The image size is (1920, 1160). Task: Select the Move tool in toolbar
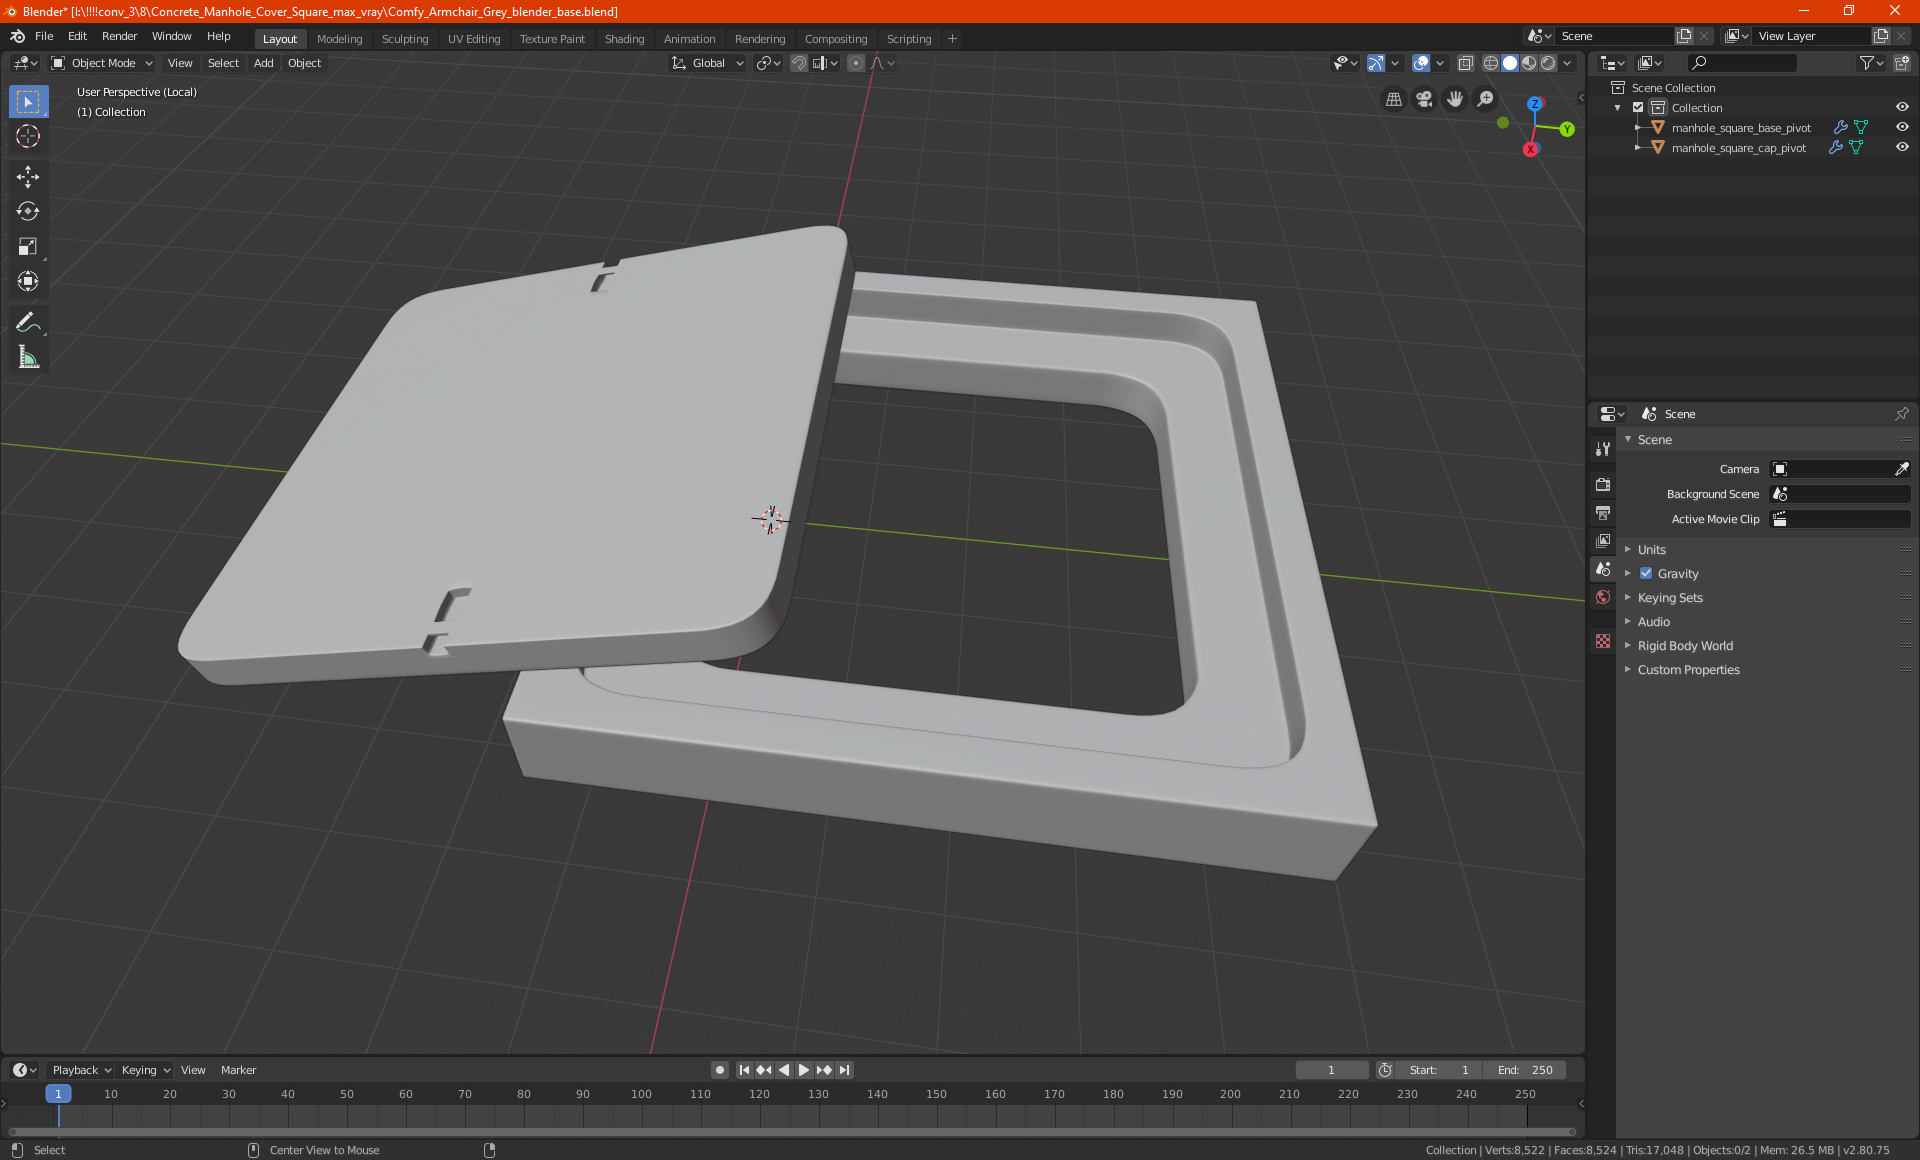(28, 177)
